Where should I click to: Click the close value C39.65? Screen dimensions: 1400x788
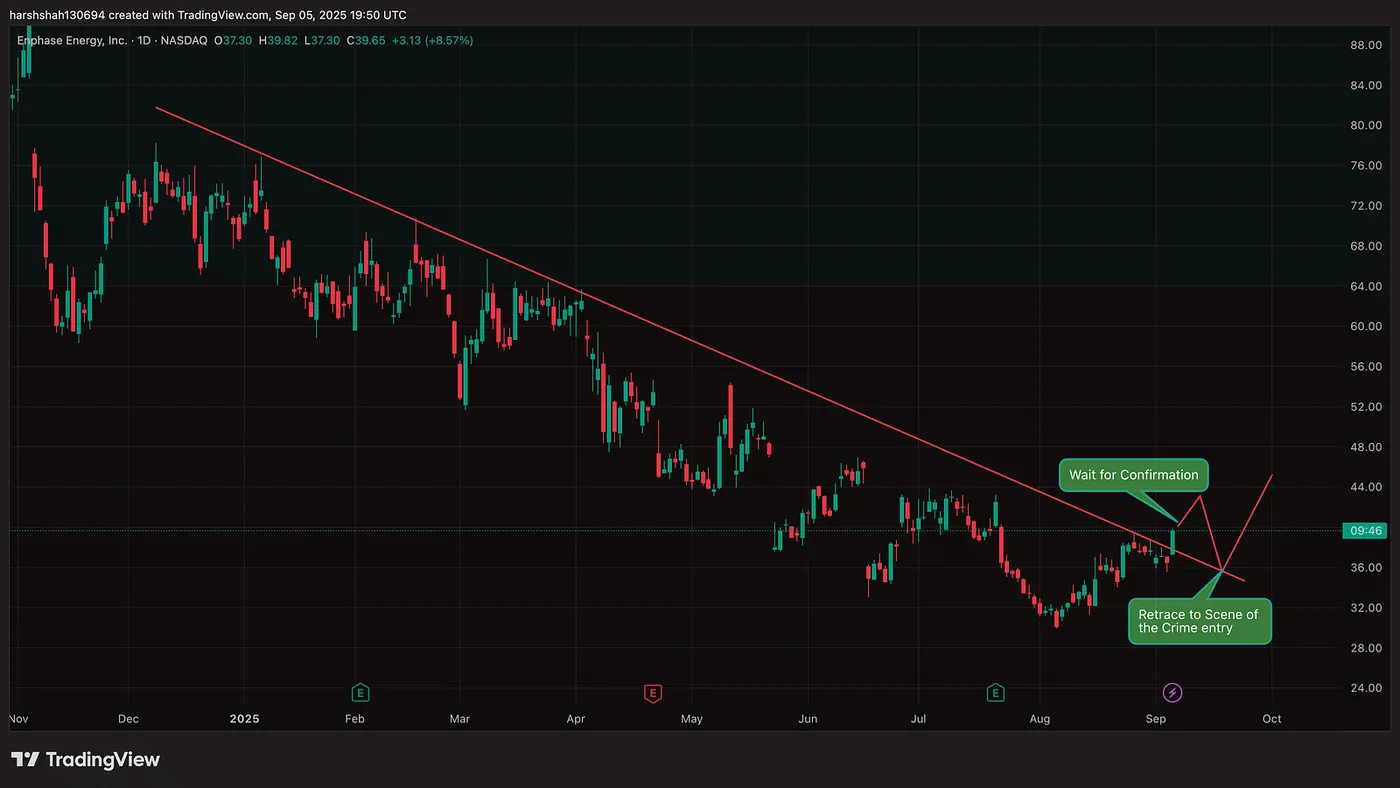pos(367,41)
